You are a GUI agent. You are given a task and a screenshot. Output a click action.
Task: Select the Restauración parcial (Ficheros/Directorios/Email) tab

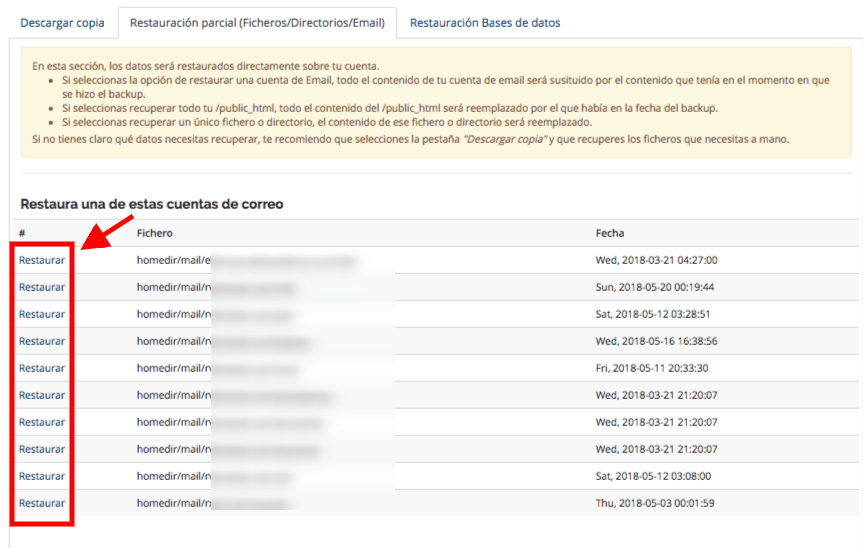tap(256, 22)
